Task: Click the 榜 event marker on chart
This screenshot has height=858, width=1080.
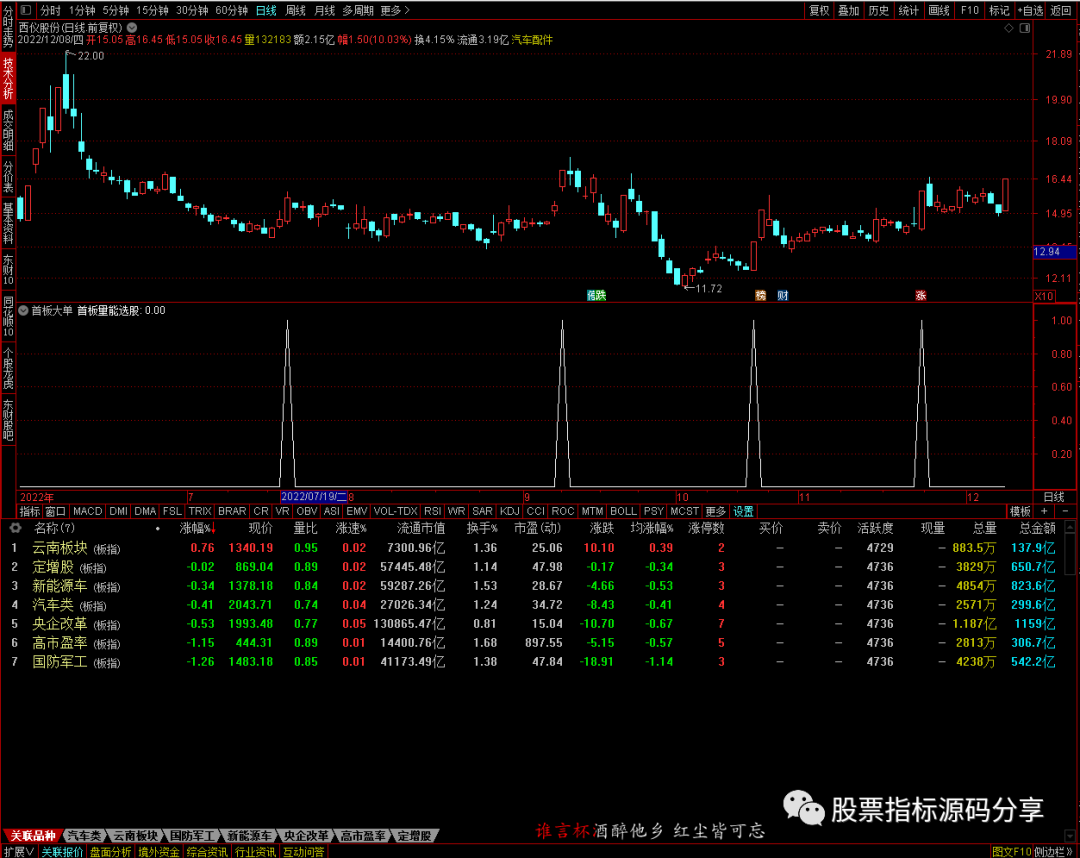Action: coord(760,295)
